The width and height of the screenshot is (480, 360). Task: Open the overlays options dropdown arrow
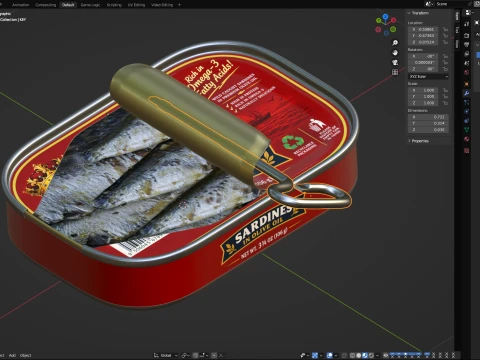336,355
